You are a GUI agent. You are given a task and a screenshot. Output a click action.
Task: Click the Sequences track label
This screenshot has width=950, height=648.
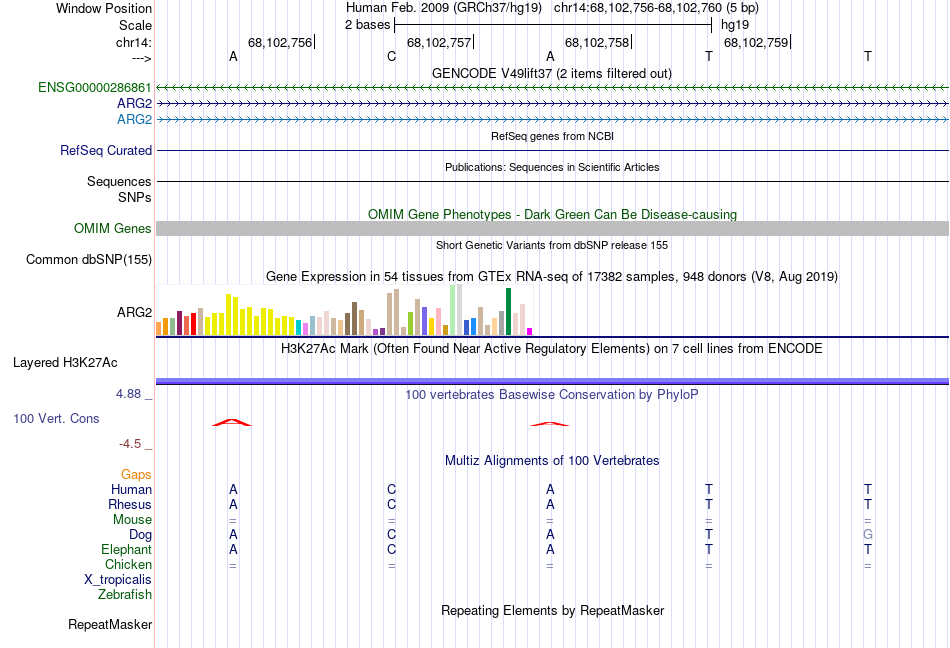(119, 181)
